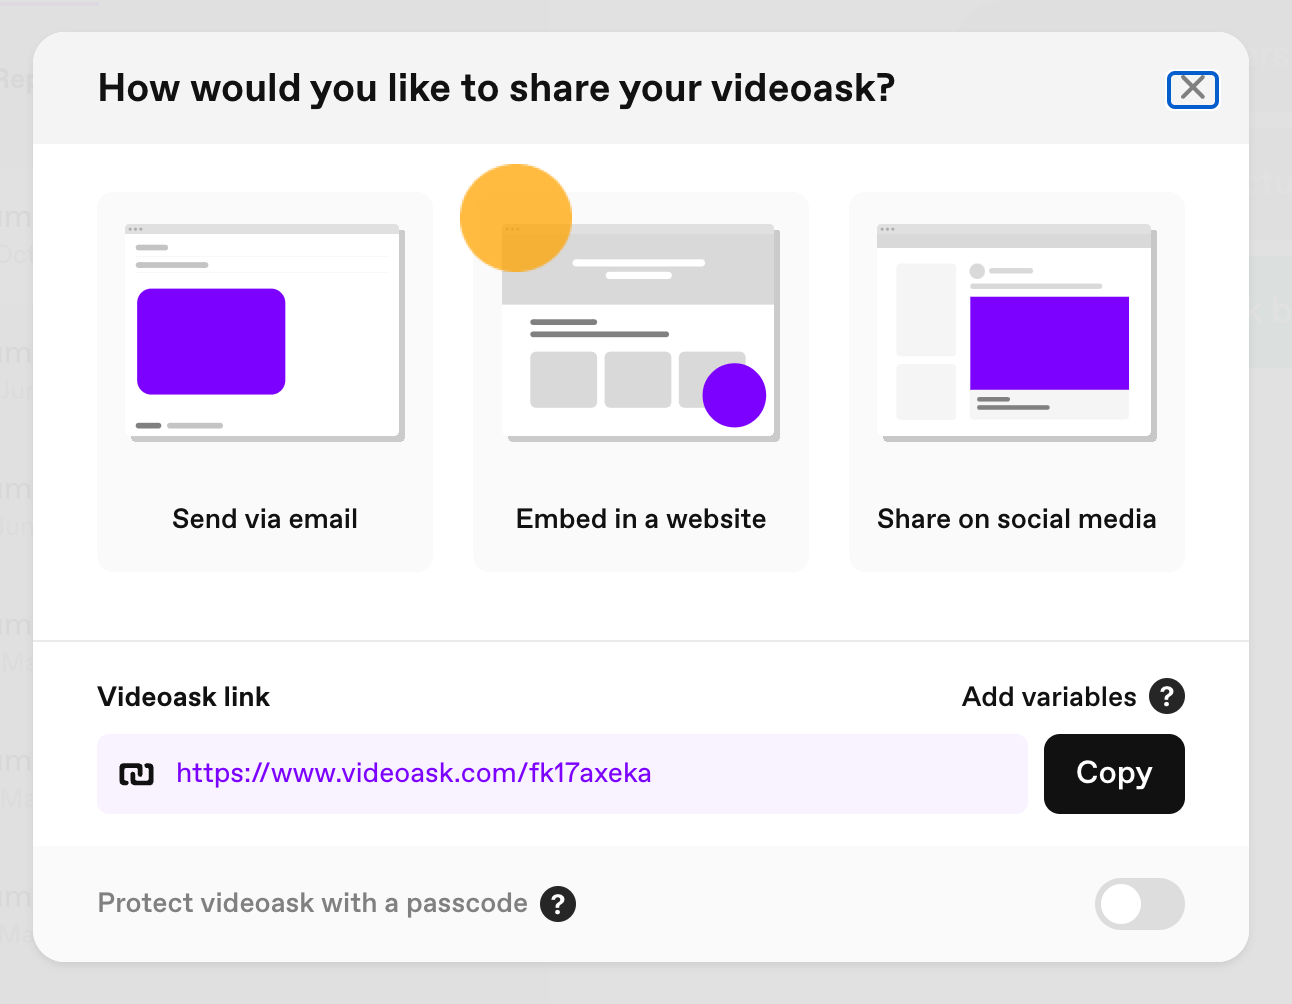The image size is (1292, 1004).
Task: Copy the videoask link
Action: [x=1114, y=774]
